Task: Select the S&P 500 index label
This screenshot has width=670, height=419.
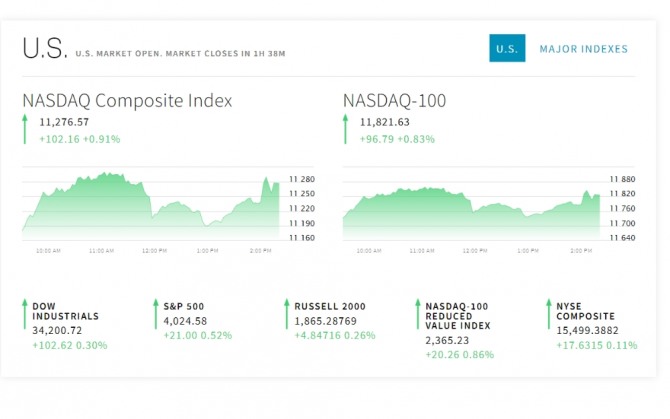Action: [x=184, y=306]
